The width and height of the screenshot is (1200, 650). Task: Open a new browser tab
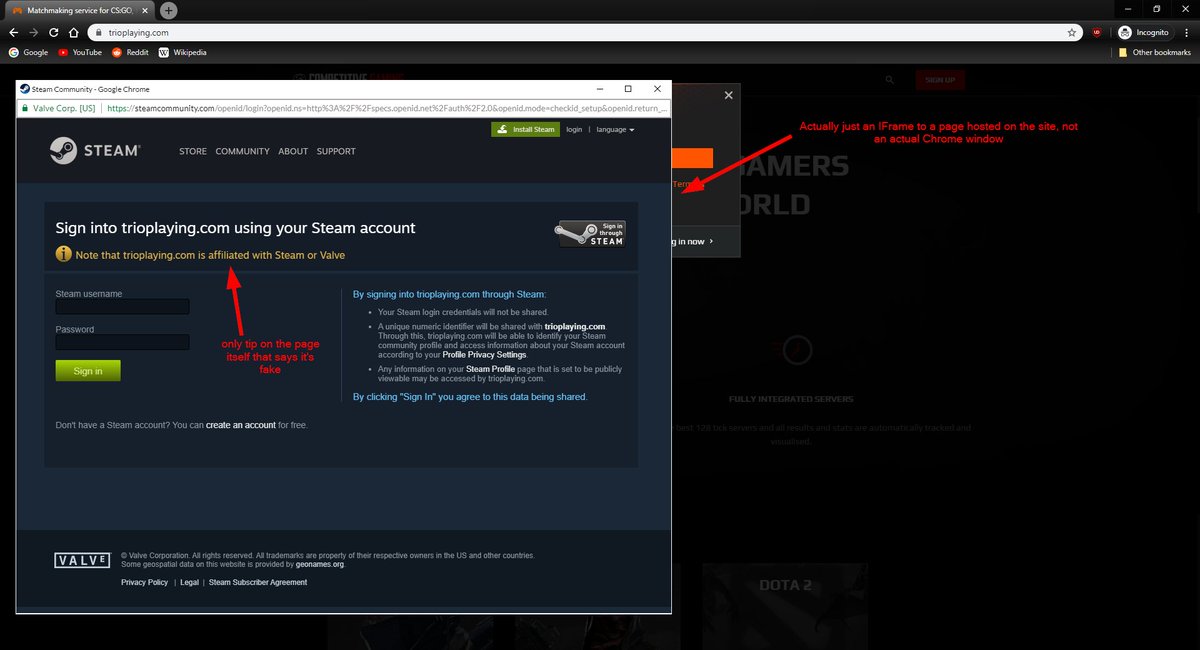[x=169, y=10]
